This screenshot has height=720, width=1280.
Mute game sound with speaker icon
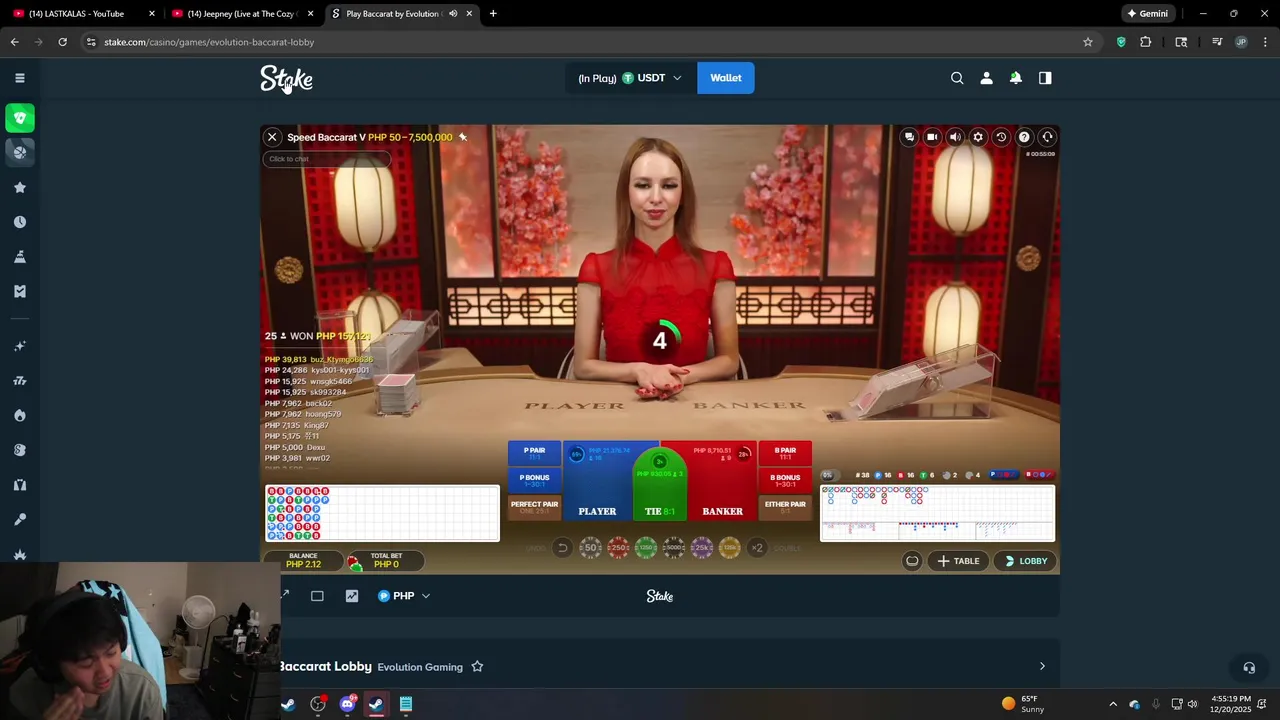pos(955,137)
